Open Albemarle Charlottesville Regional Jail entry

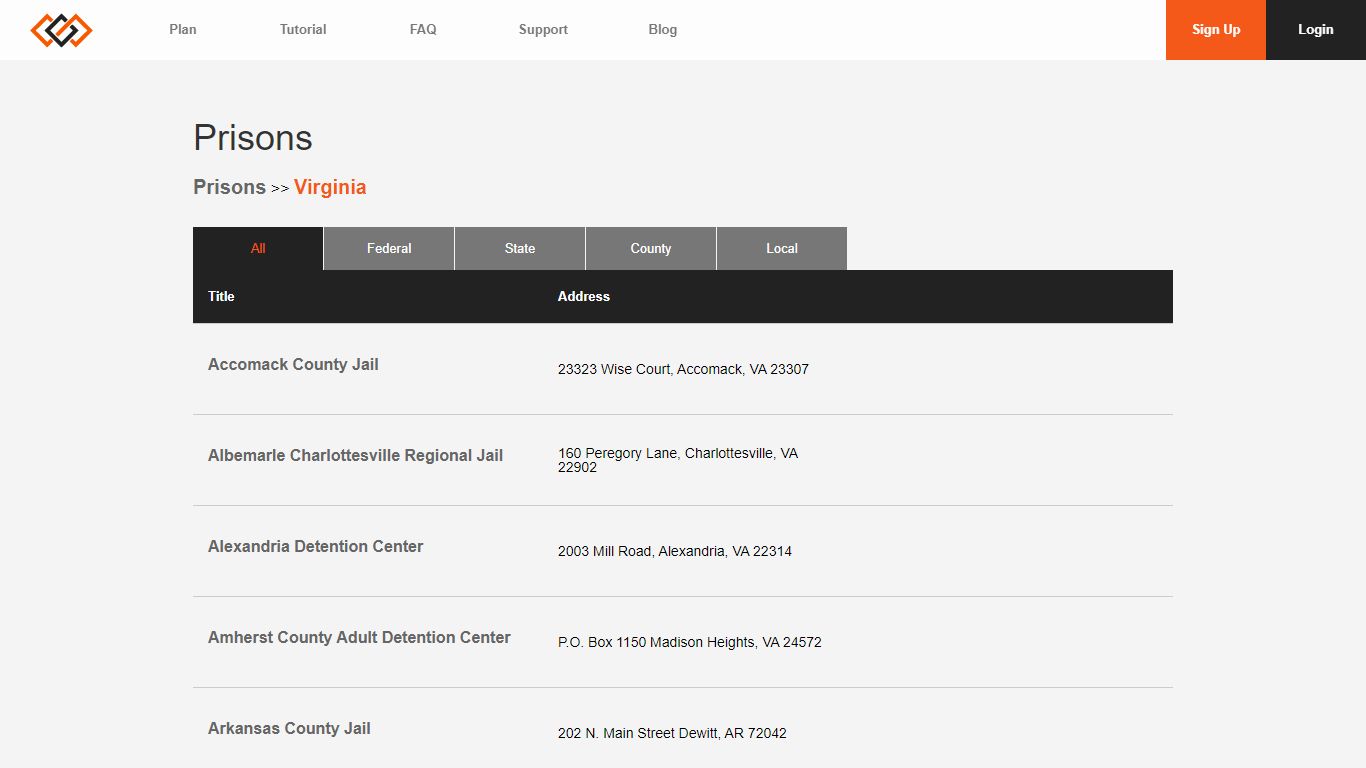355,455
